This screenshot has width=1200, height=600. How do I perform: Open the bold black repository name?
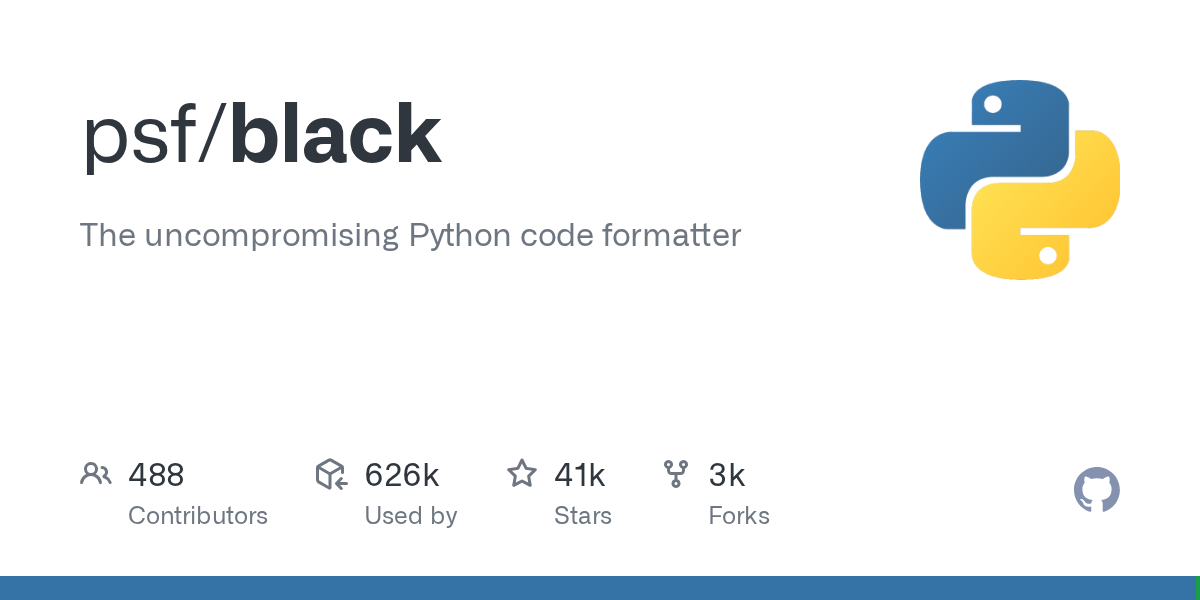[x=335, y=136]
